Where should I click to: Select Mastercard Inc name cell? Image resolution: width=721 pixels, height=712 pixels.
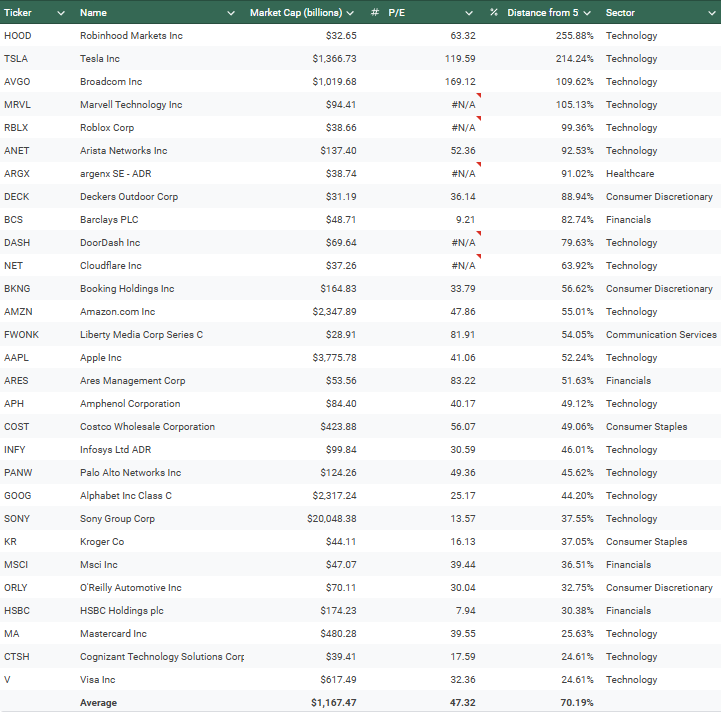click(113, 633)
